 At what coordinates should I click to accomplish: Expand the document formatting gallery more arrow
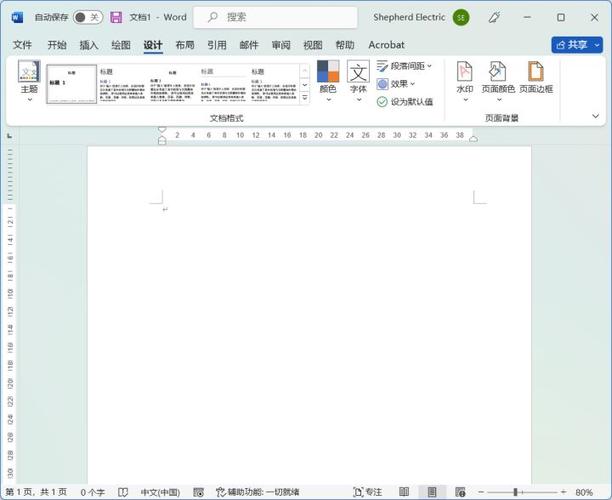pyautogui.click(x=305, y=97)
